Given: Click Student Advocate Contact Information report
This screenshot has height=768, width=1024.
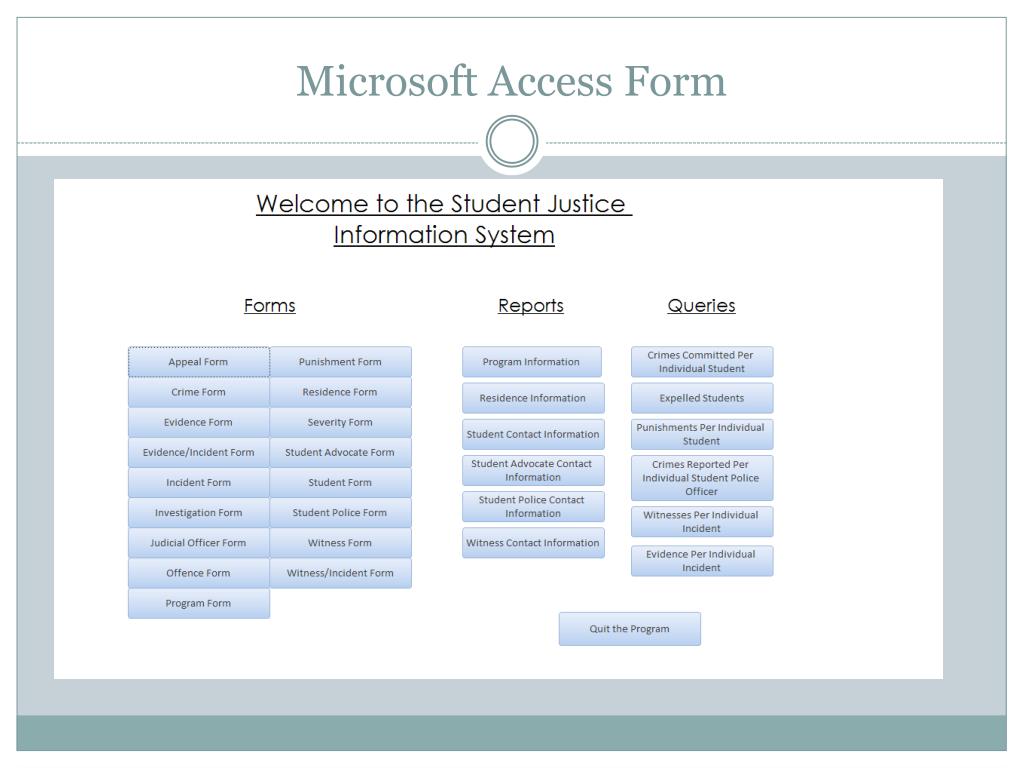Looking at the screenshot, I should (x=533, y=470).
